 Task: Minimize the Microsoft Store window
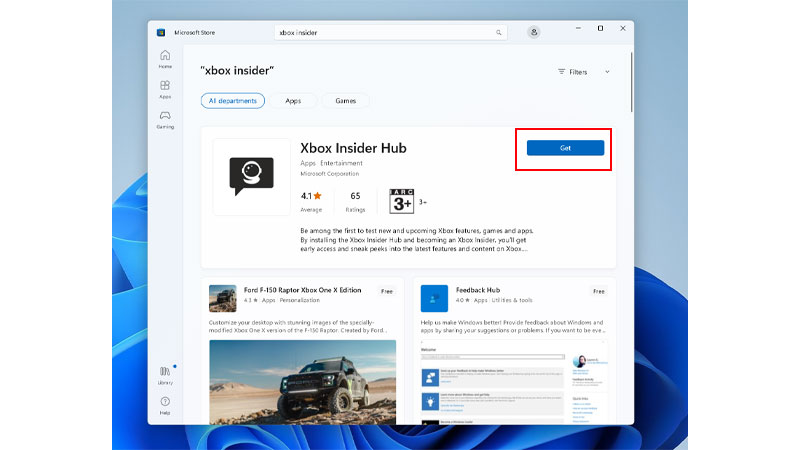[578, 29]
